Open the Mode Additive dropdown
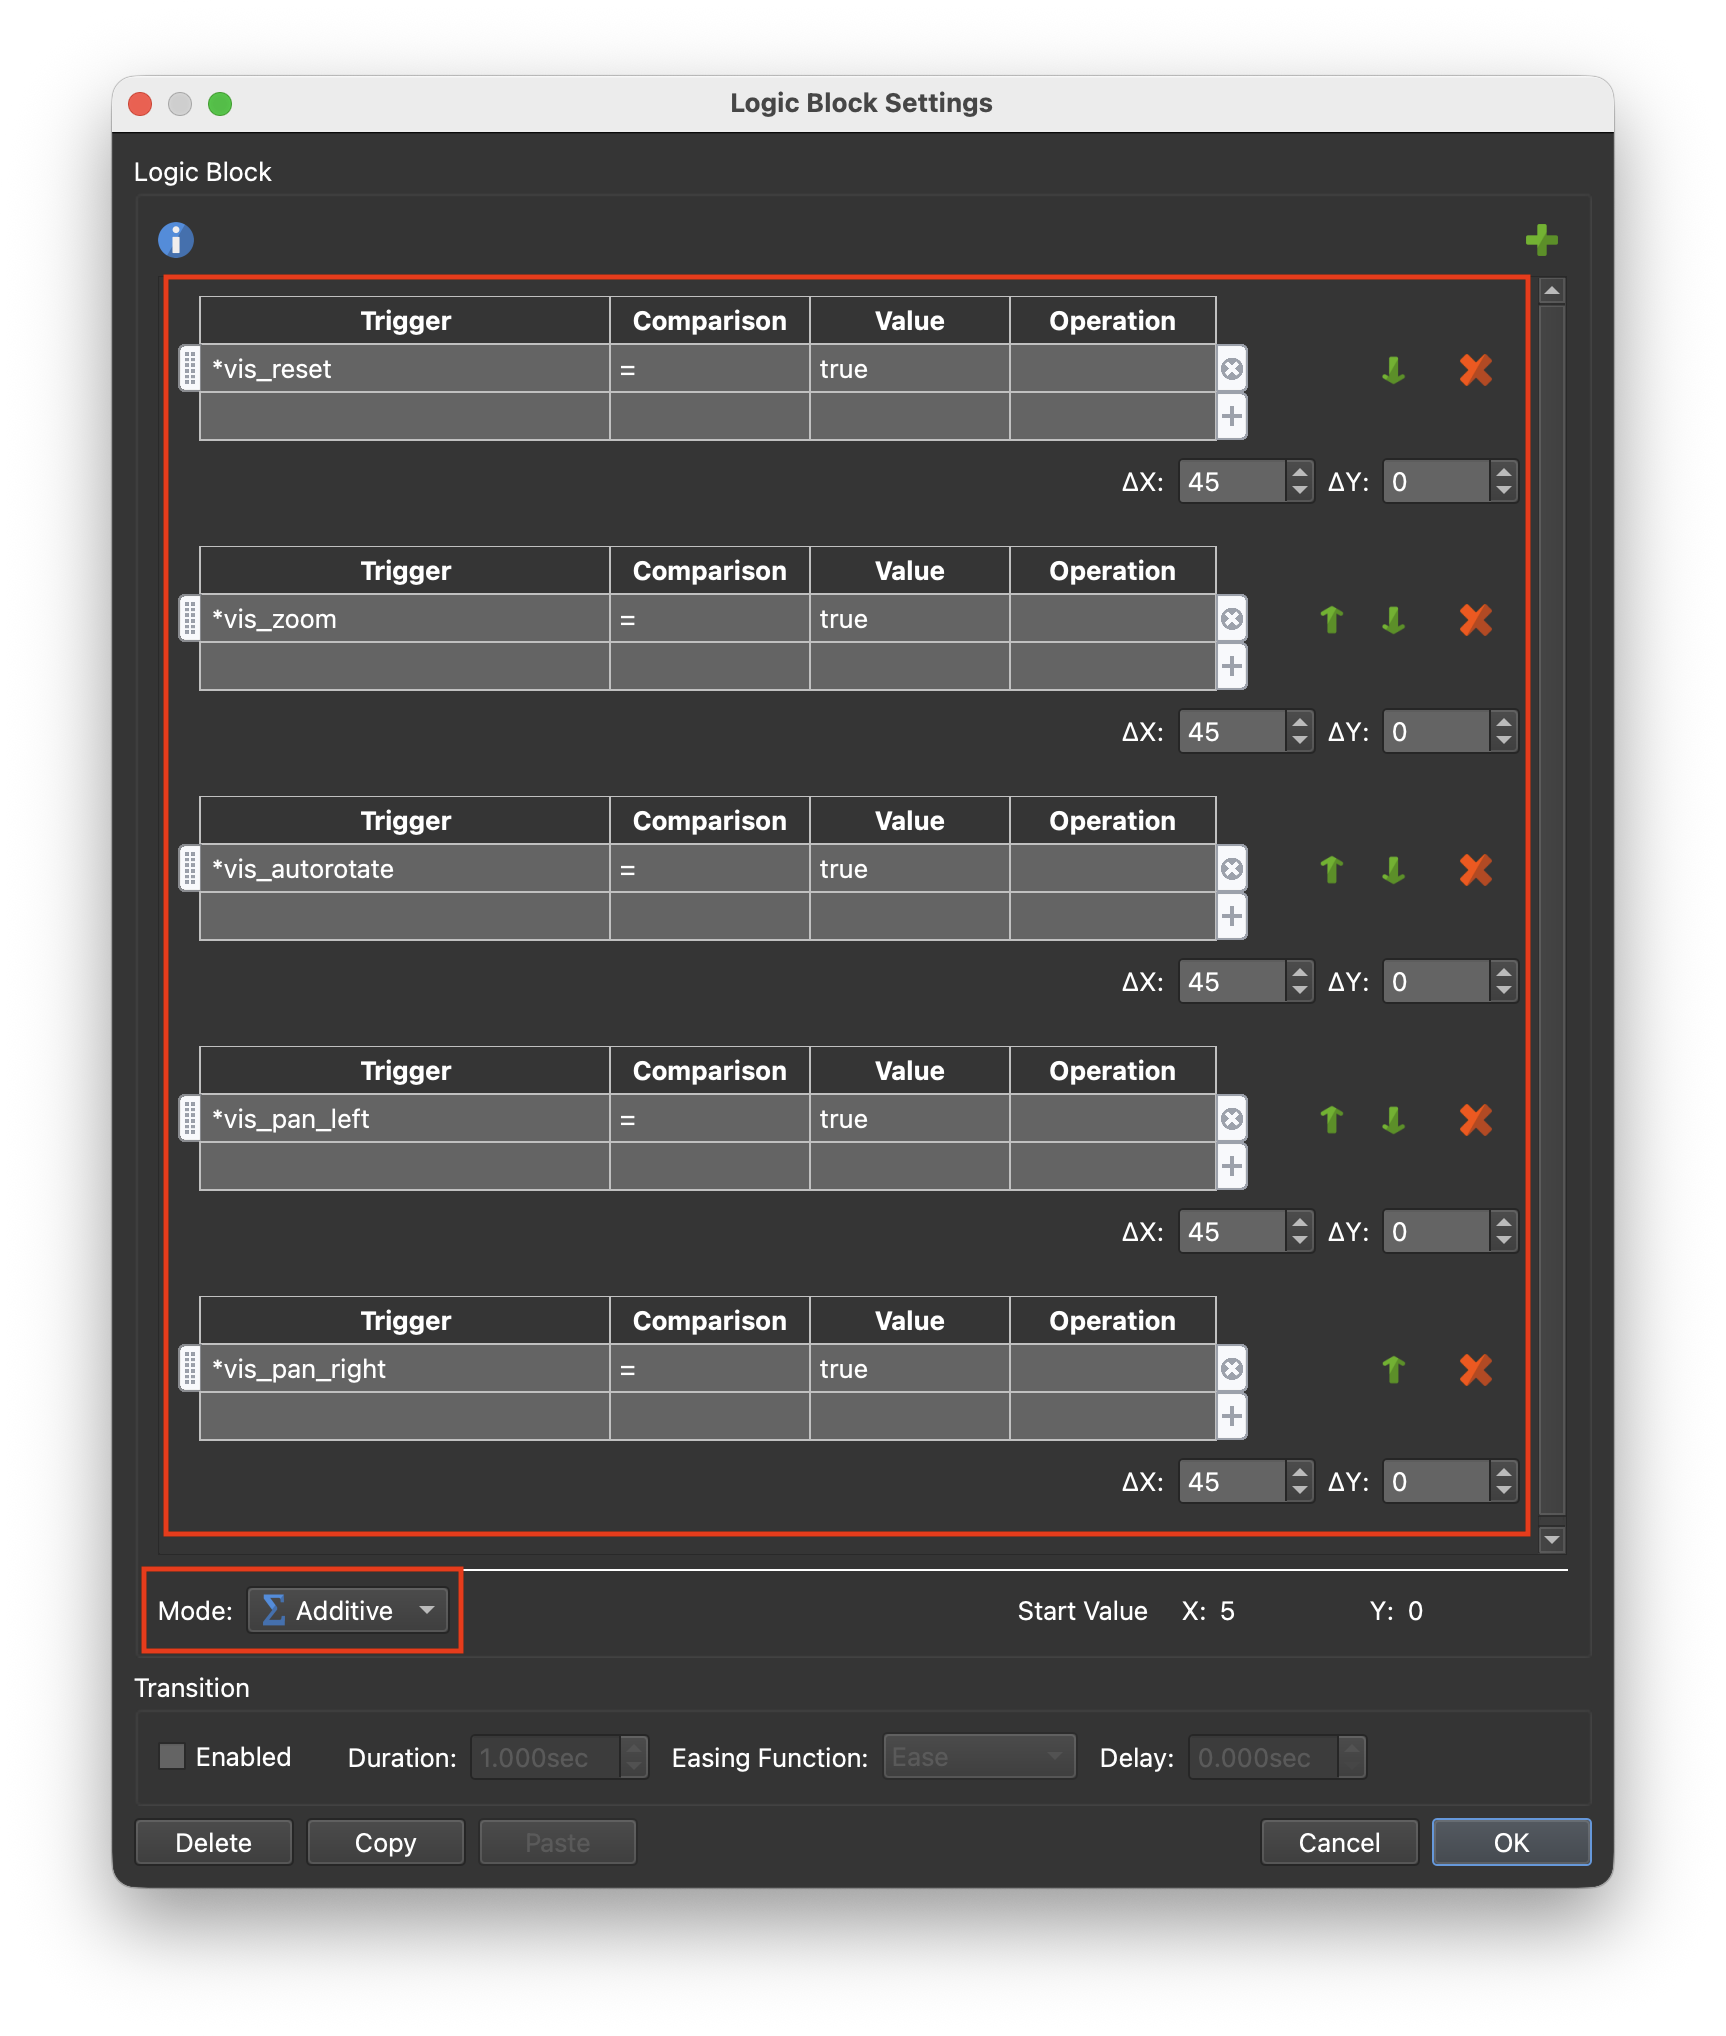This screenshot has height=2036, width=1726. [x=348, y=1610]
